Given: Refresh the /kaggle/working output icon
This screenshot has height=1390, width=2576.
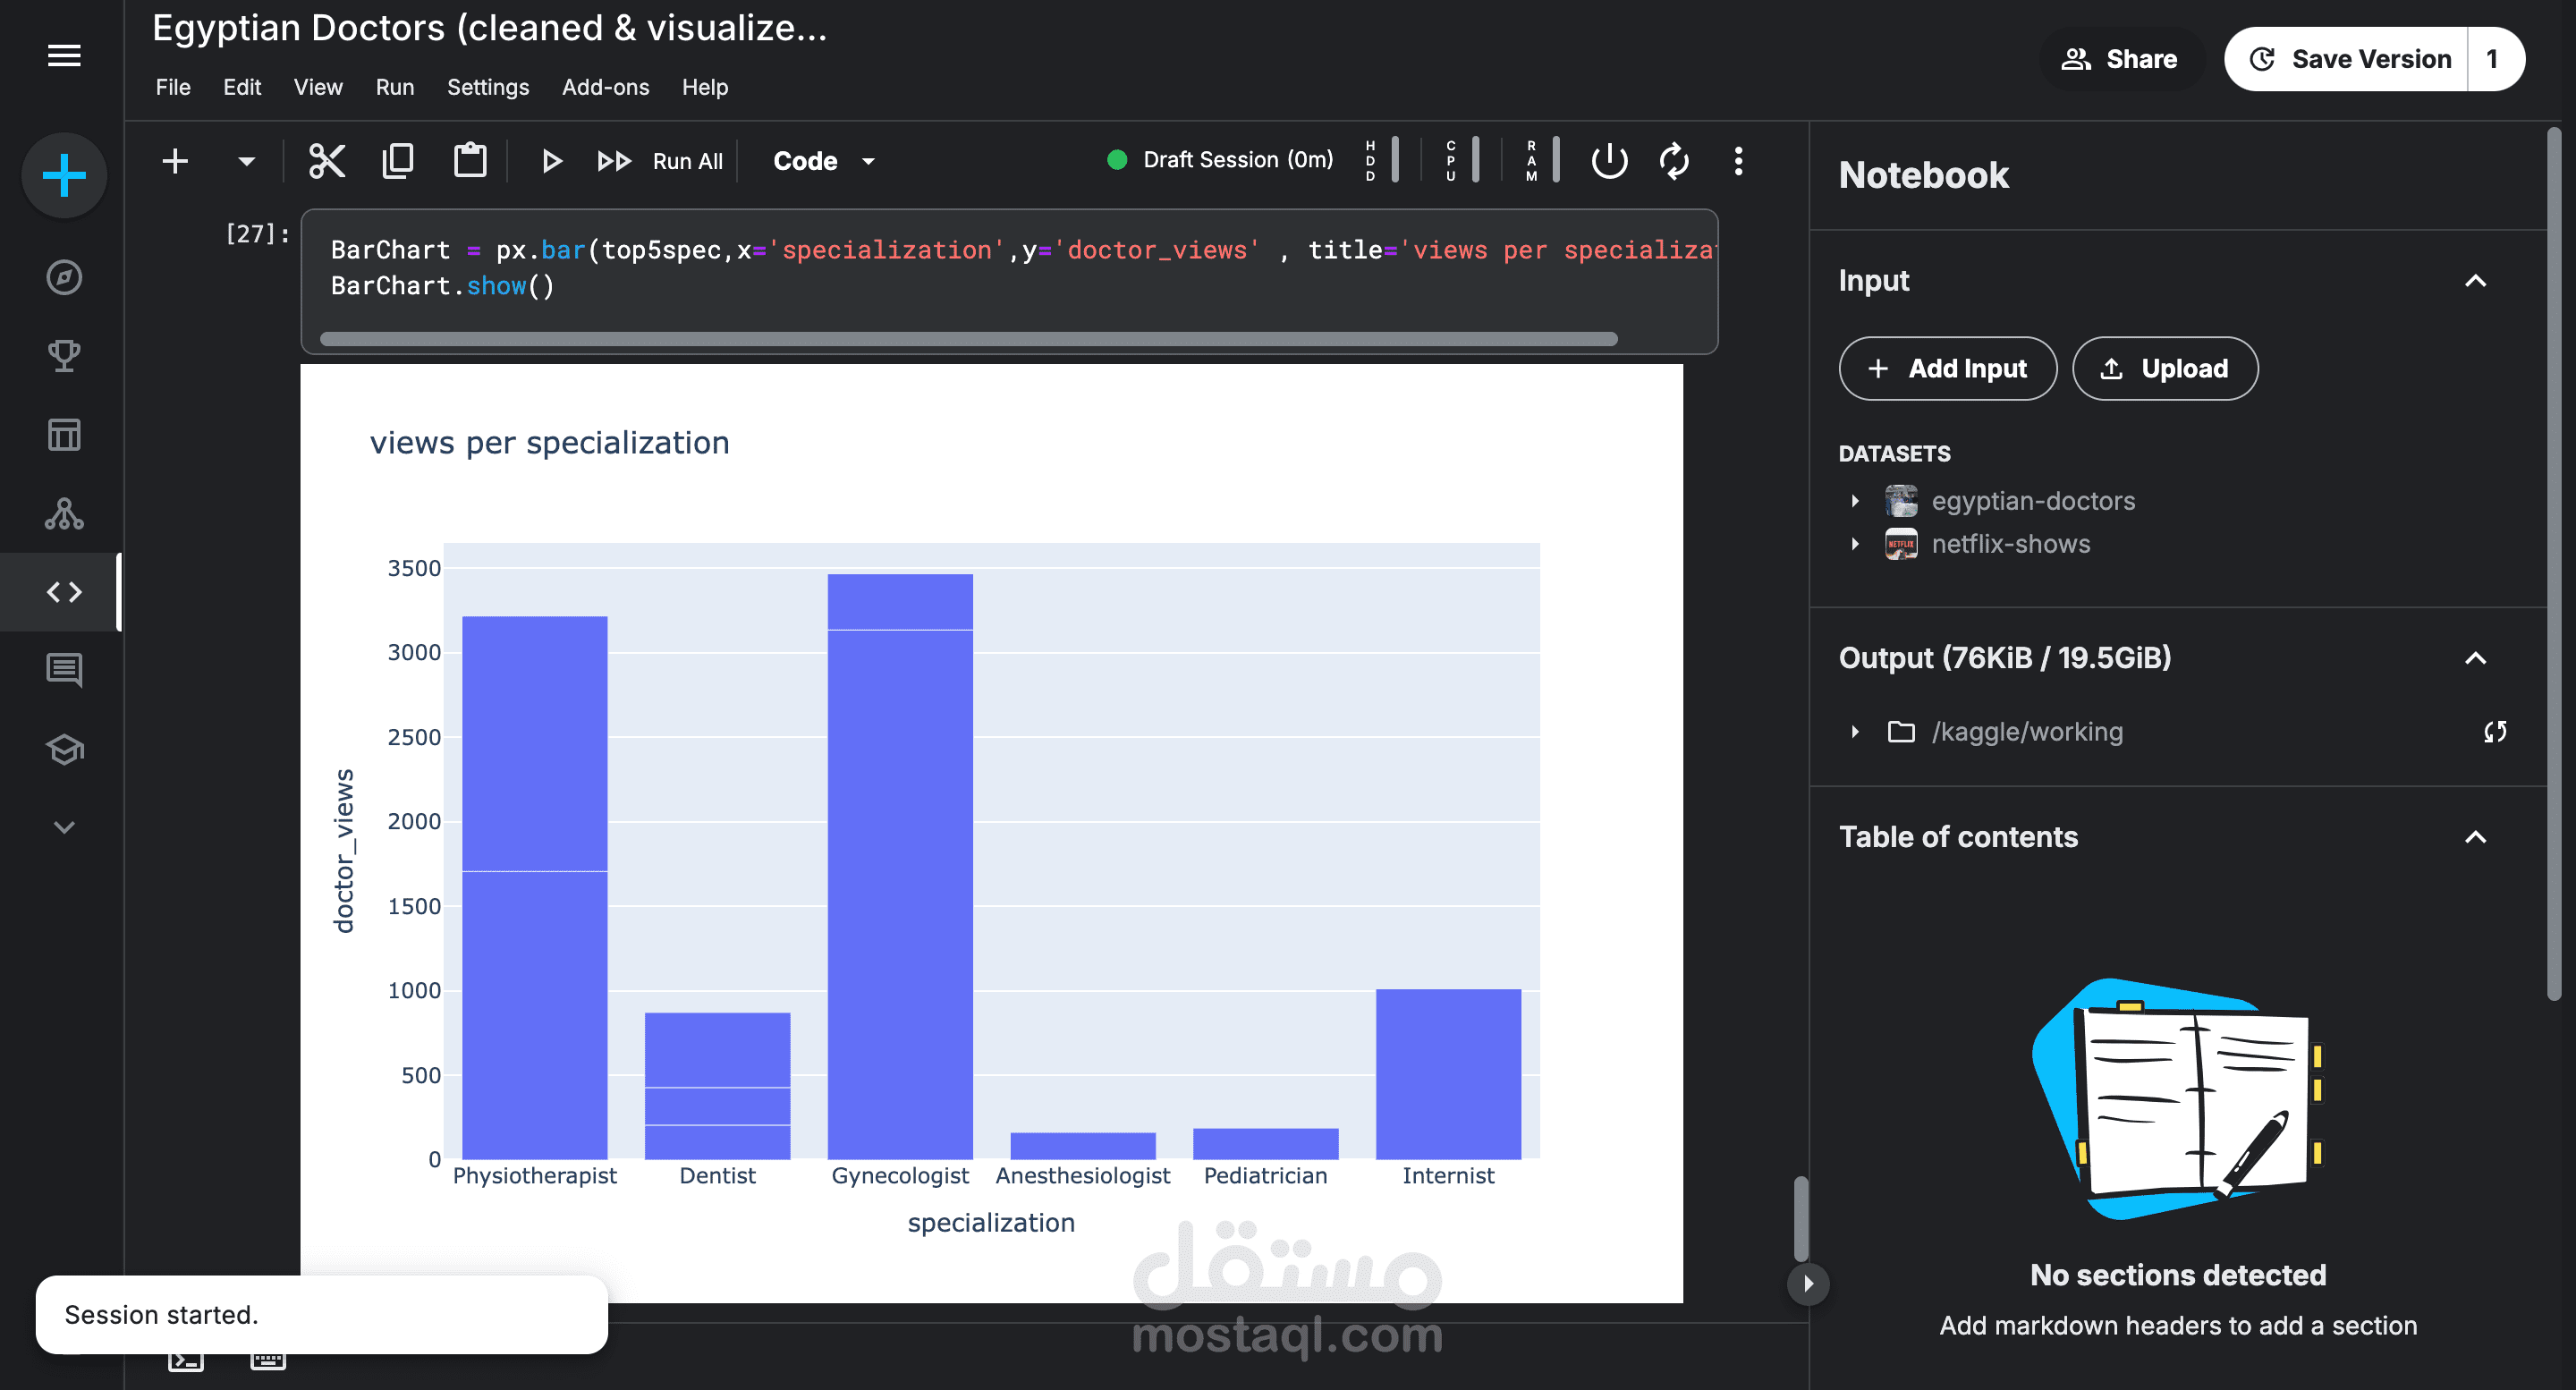Looking at the screenshot, I should (2495, 732).
